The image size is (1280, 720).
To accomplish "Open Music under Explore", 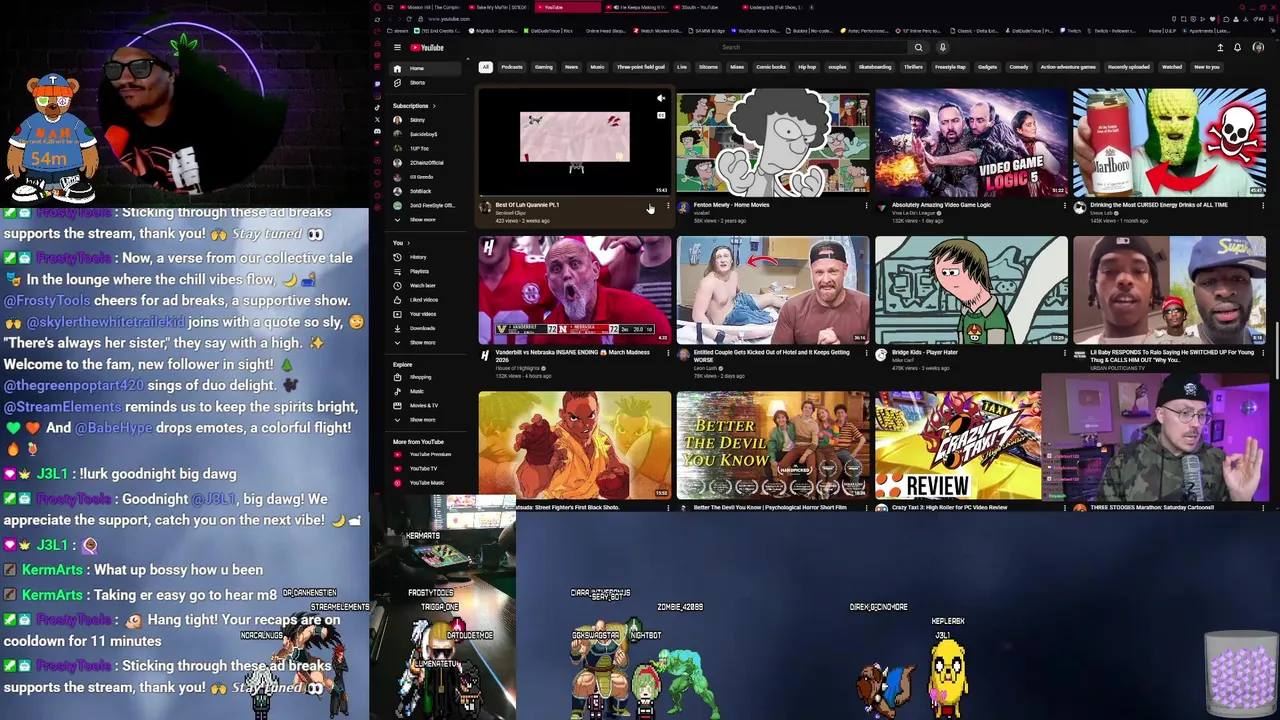I will point(426,391).
